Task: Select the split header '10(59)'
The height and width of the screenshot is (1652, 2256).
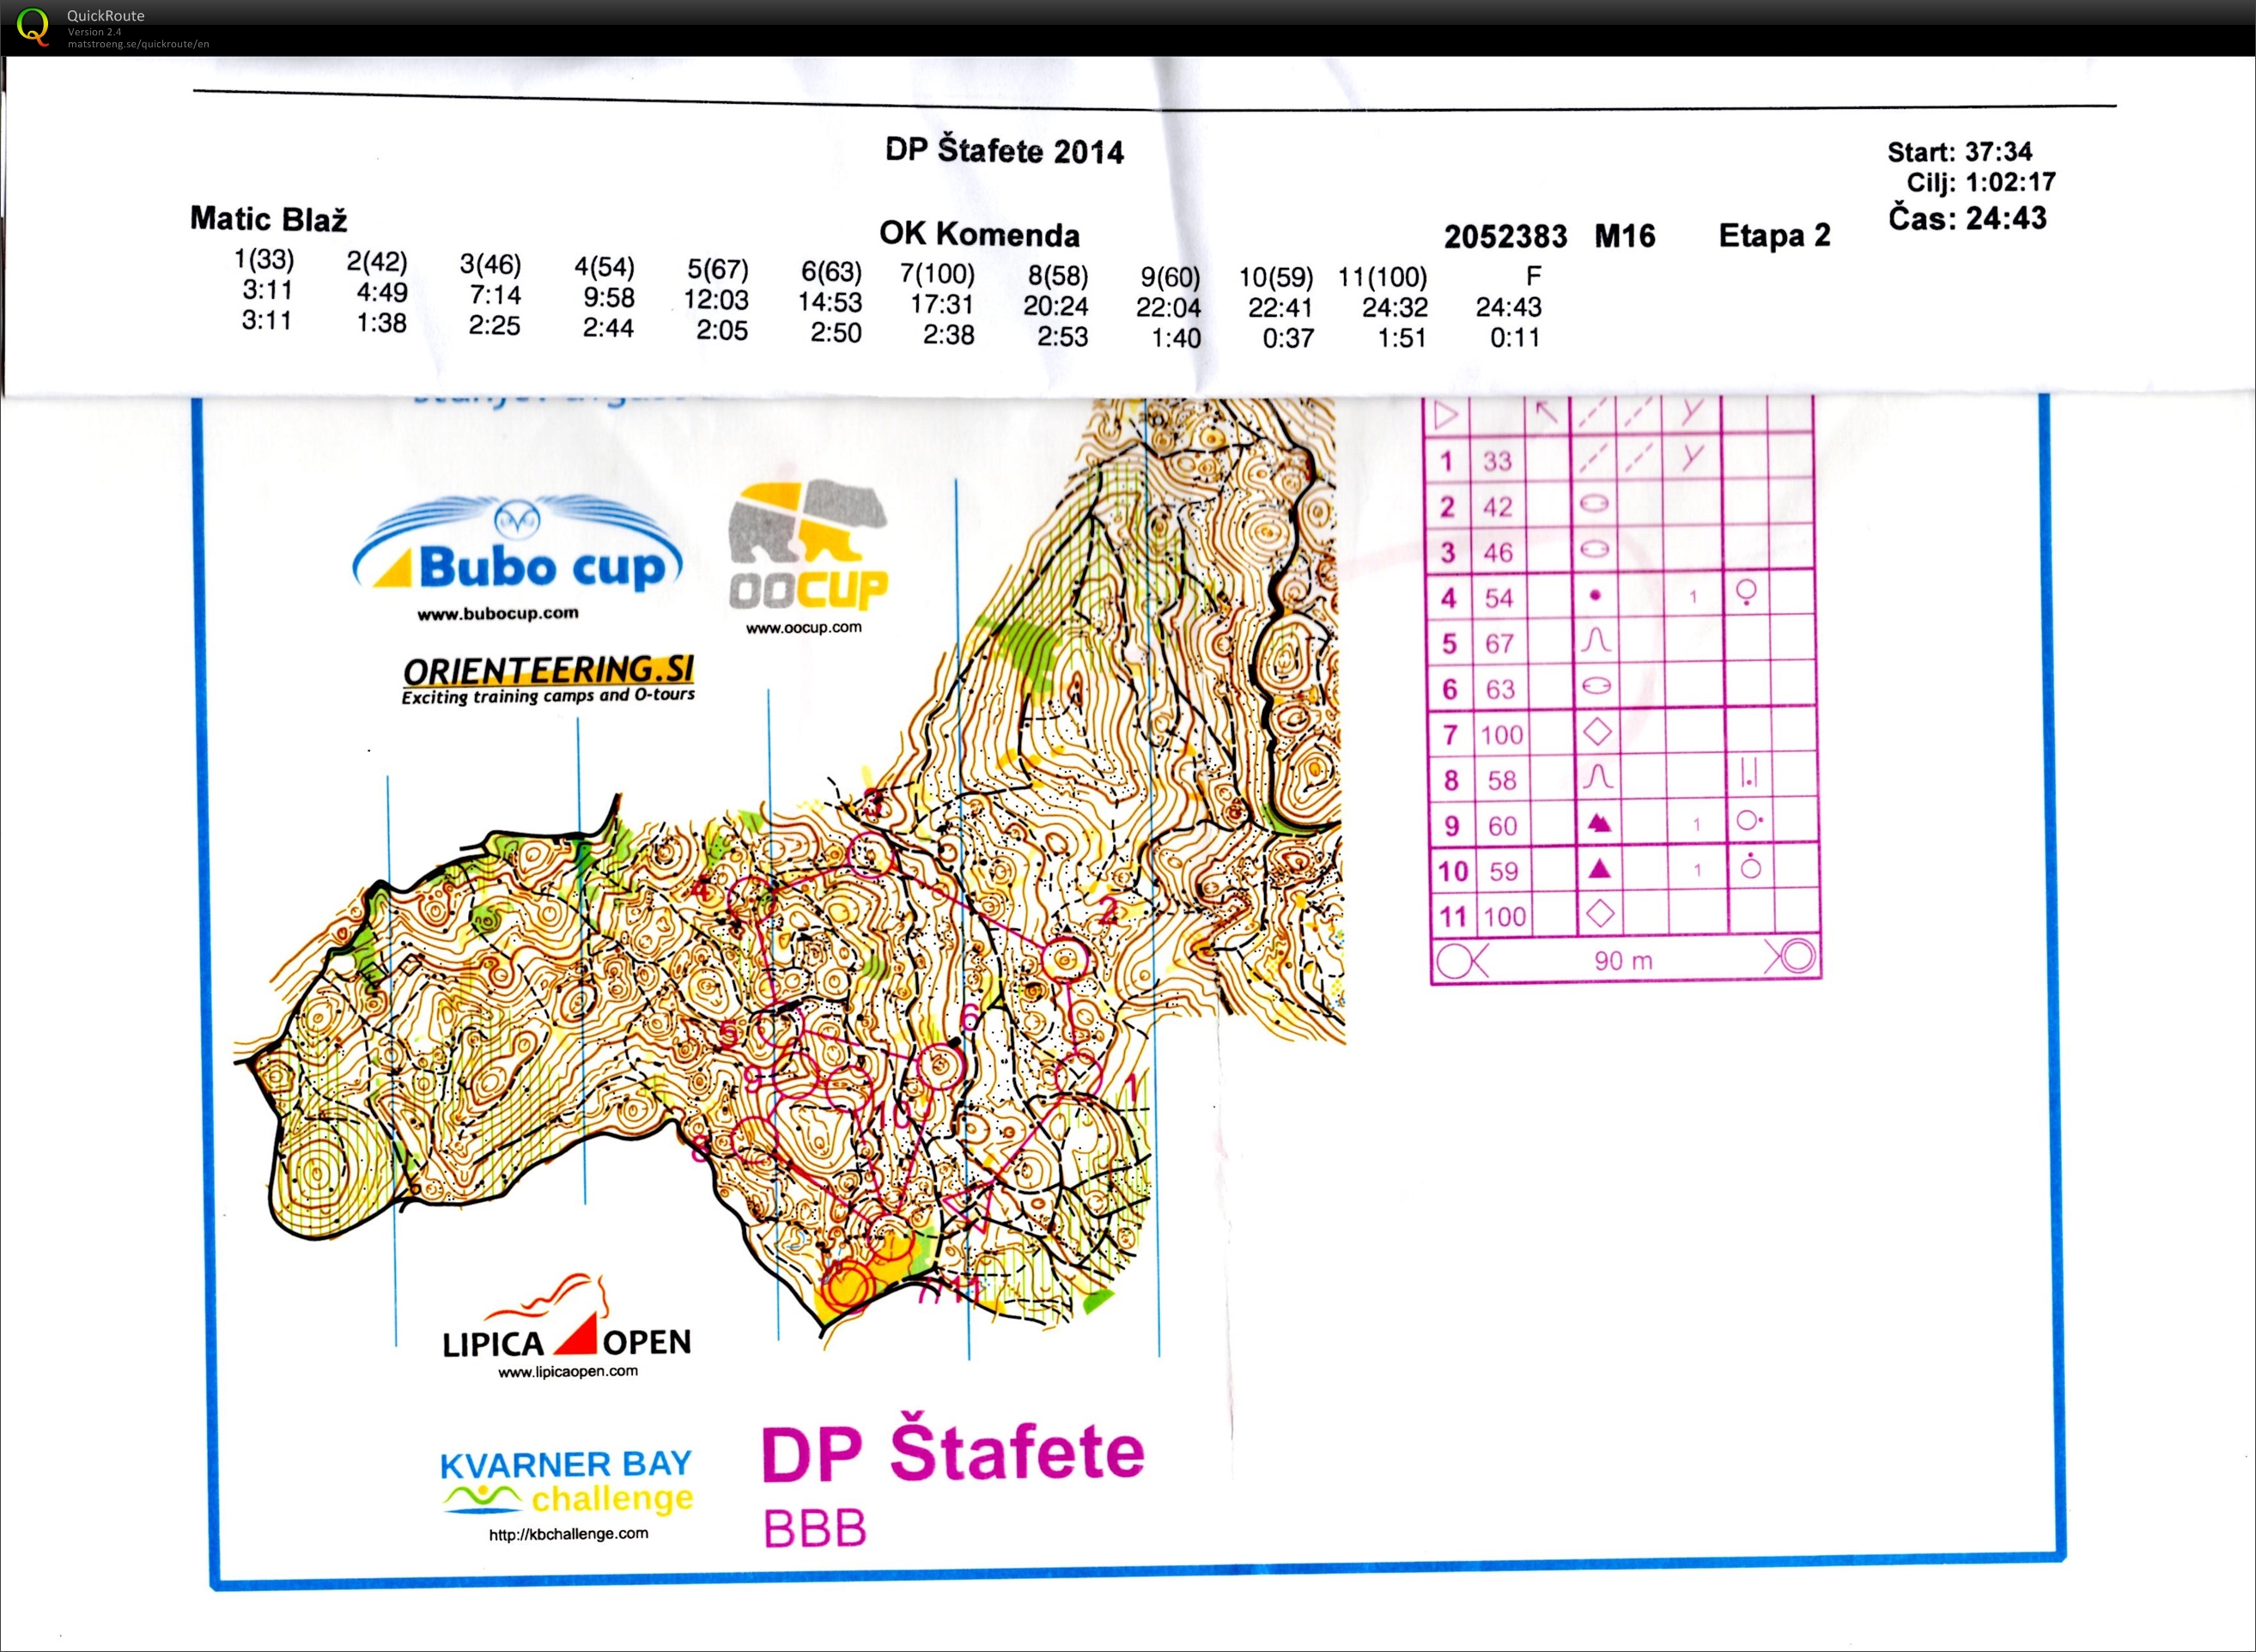Action: tap(1276, 277)
